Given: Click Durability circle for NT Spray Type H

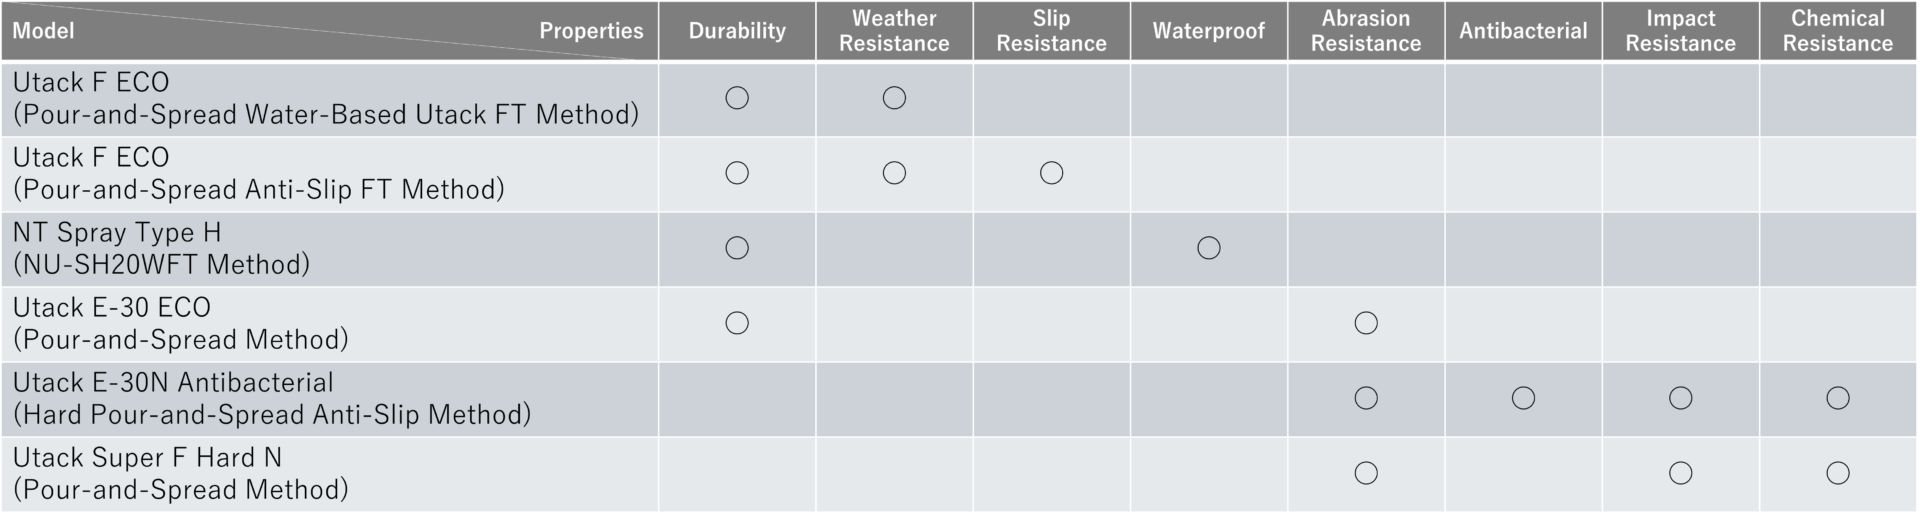Looking at the screenshot, I should click(x=737, y=248).
